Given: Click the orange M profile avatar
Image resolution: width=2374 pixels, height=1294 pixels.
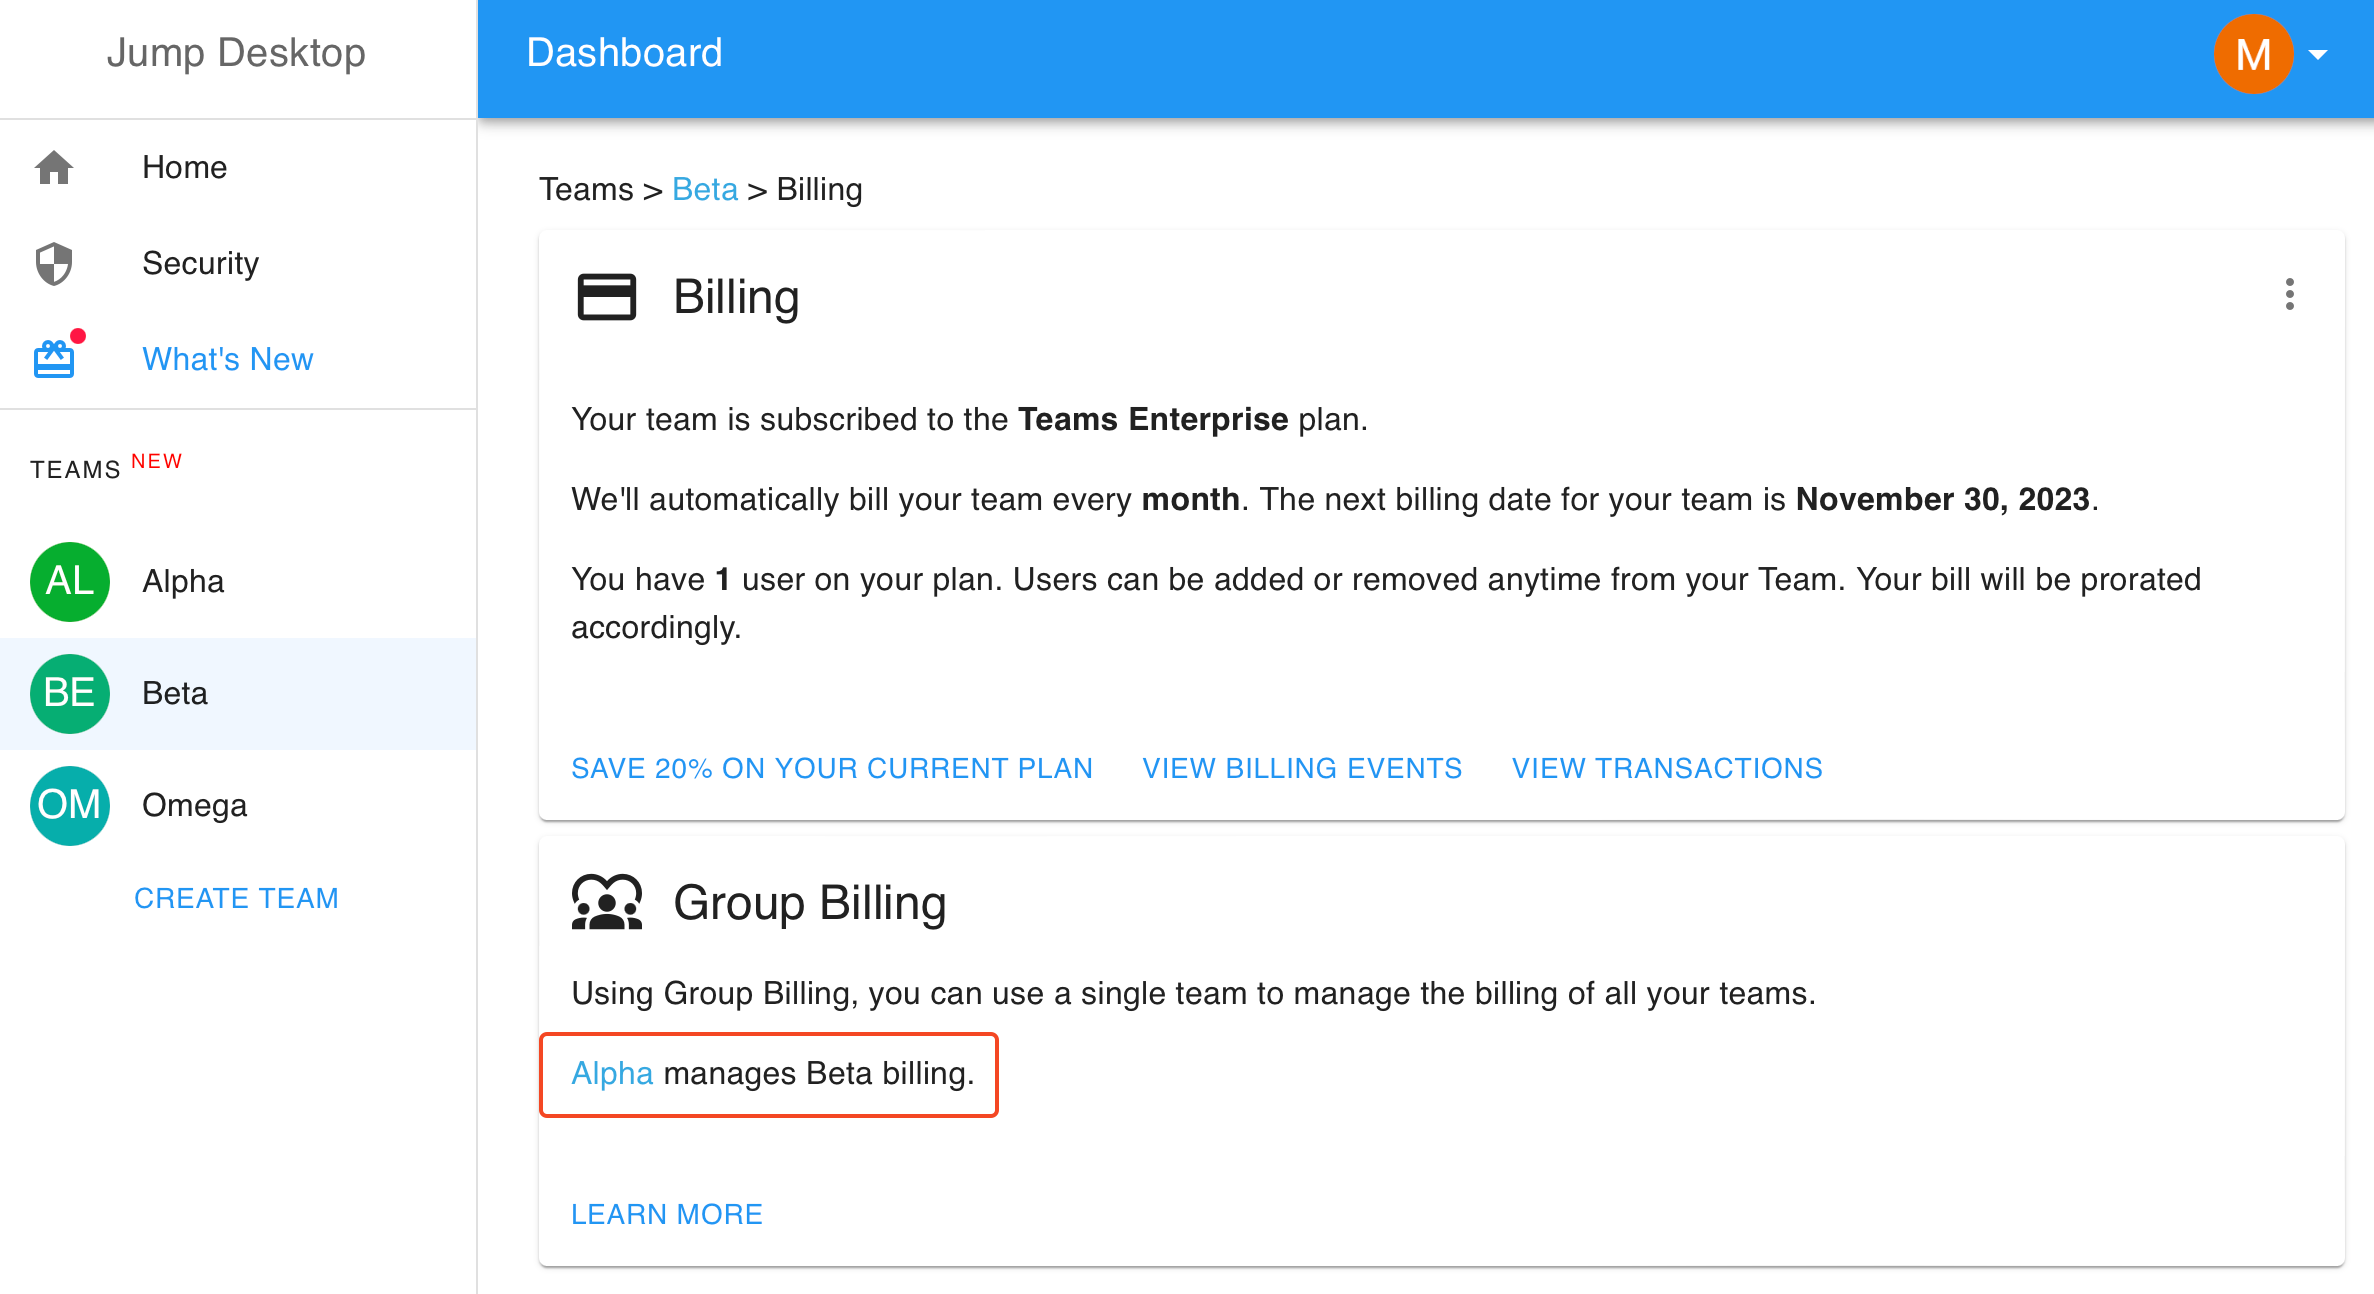Looking at the screenshot, I should pyautogui.click(x=2253, y=53).
